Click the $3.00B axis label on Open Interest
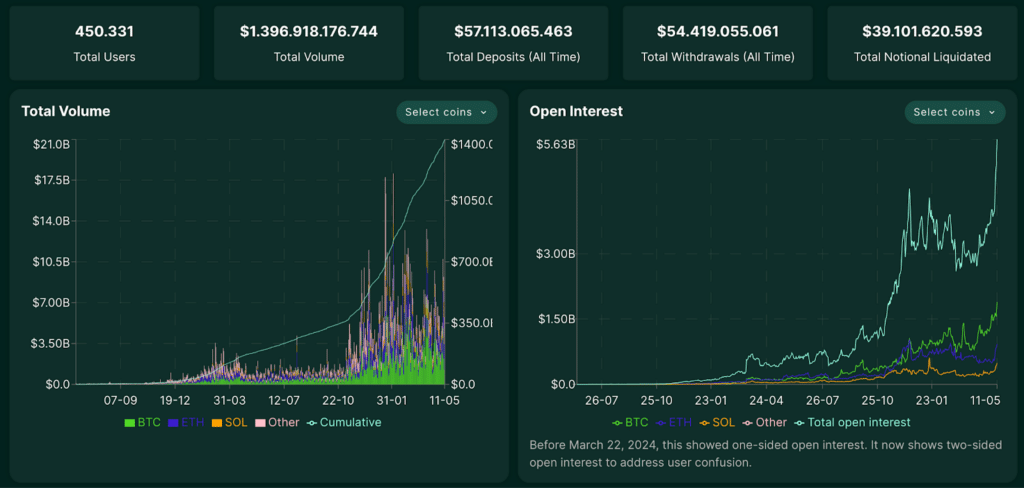This screenshot has height=488, width=1024. click(x=555, y=253)
